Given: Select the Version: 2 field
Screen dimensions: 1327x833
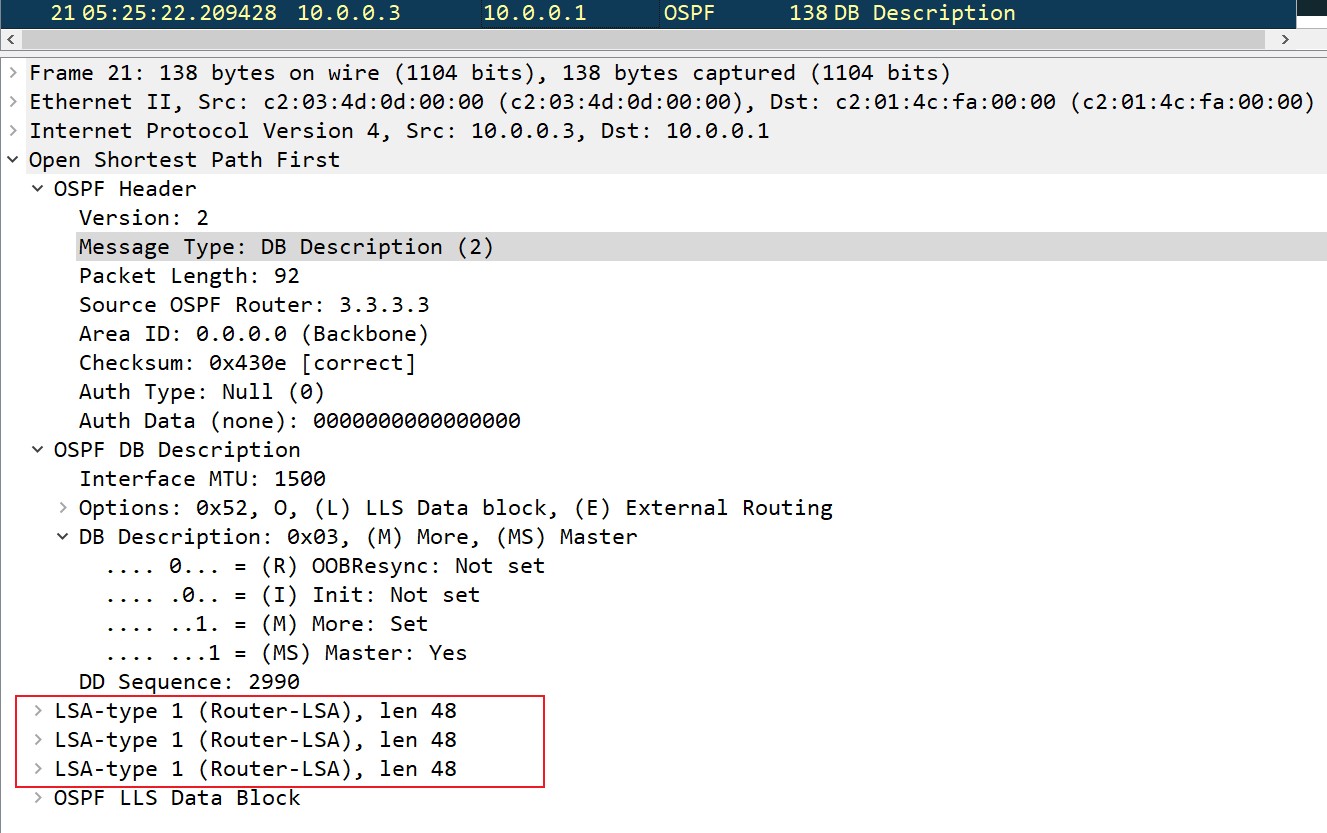Looking at the screenshot, I should 144,218.
